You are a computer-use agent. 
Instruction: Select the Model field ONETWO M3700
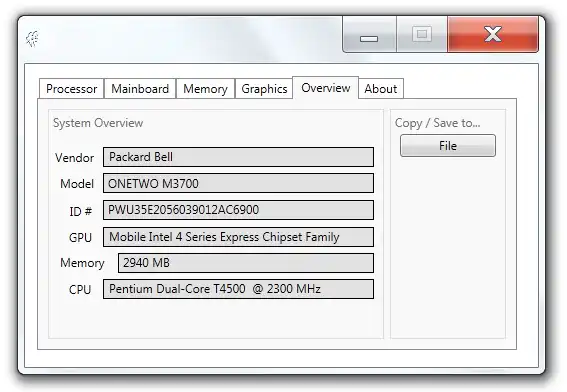[x=238, y=183]
